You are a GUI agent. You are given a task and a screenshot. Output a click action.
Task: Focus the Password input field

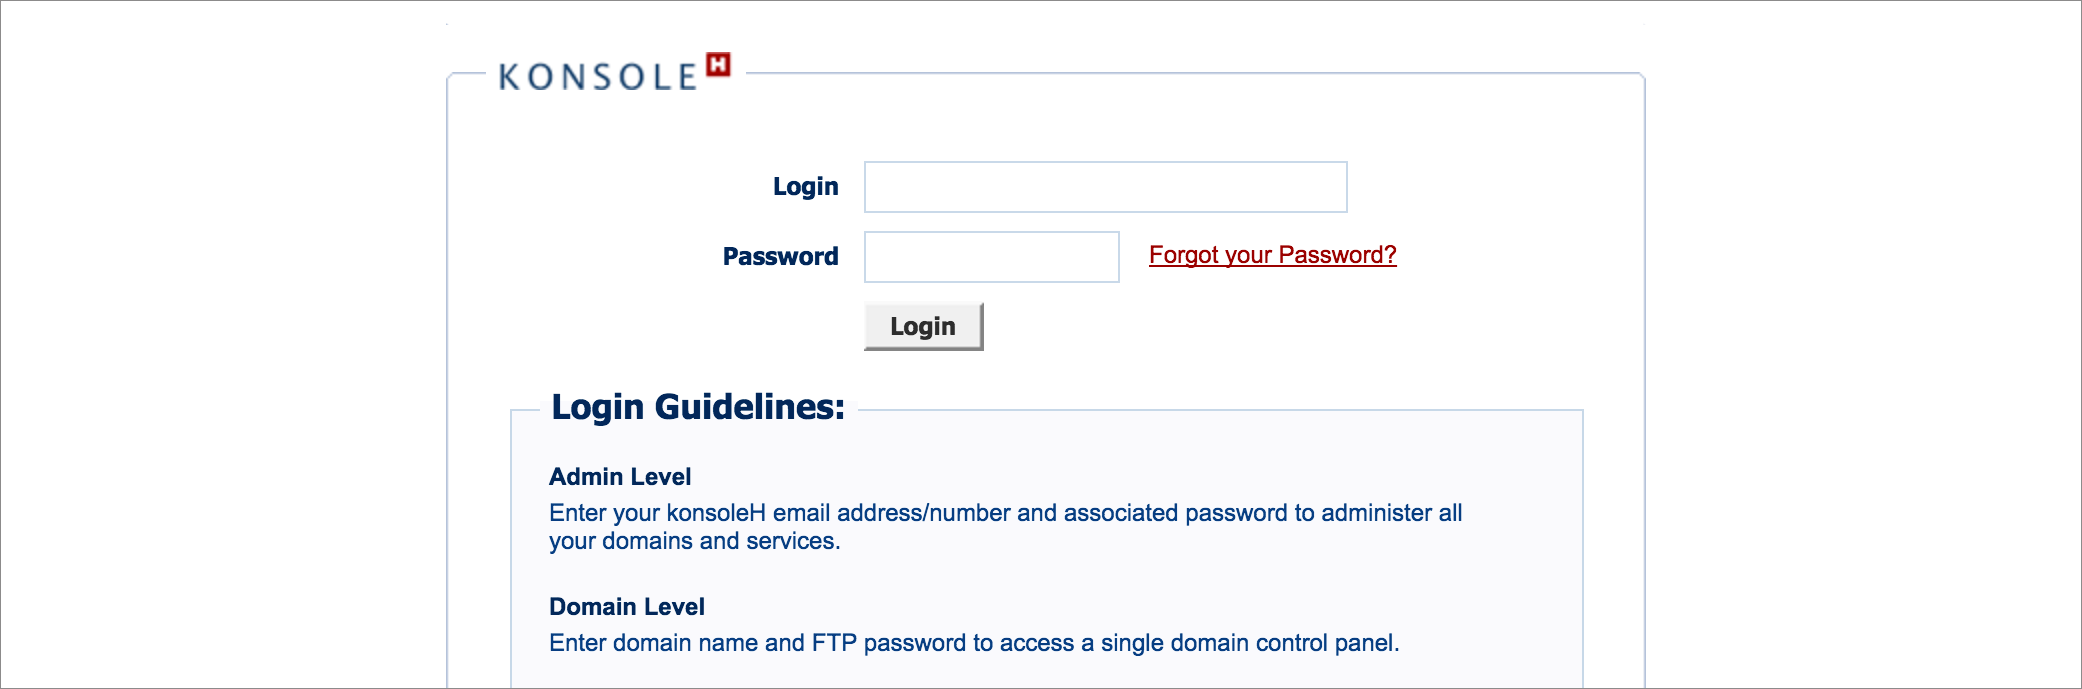coord(991,257)
